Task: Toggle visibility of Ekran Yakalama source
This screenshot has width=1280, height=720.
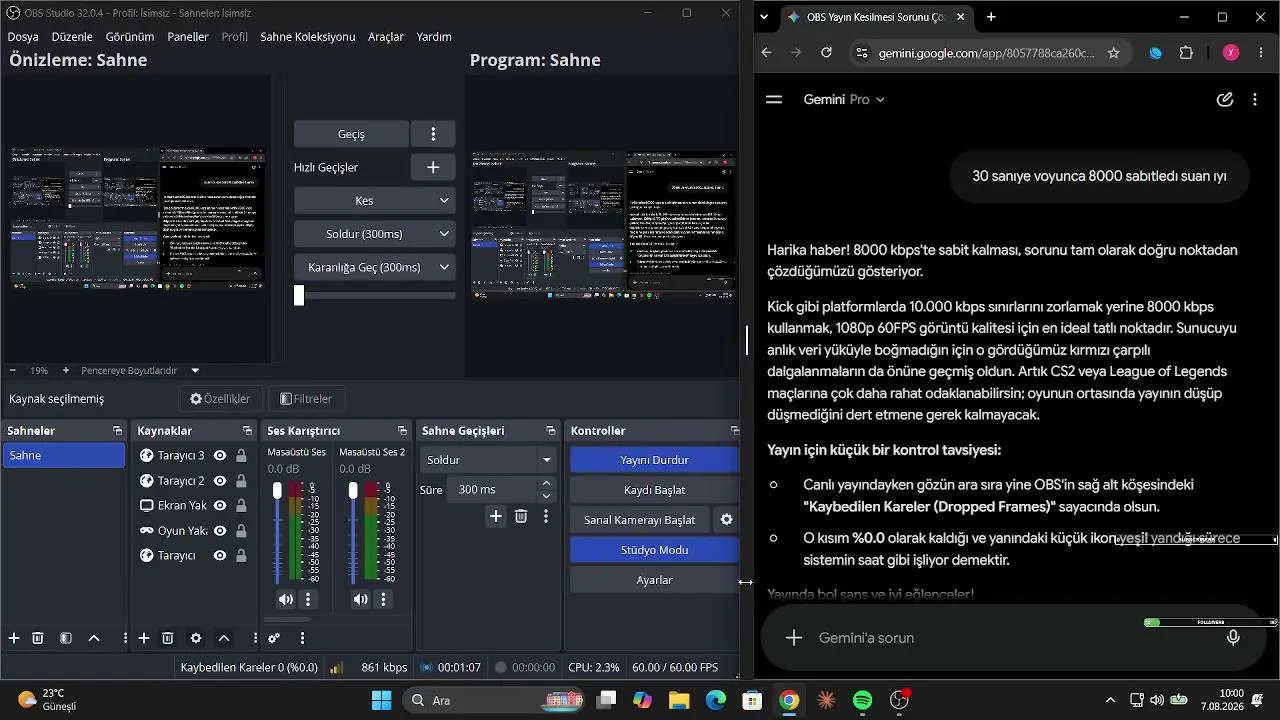Action: 220,506
